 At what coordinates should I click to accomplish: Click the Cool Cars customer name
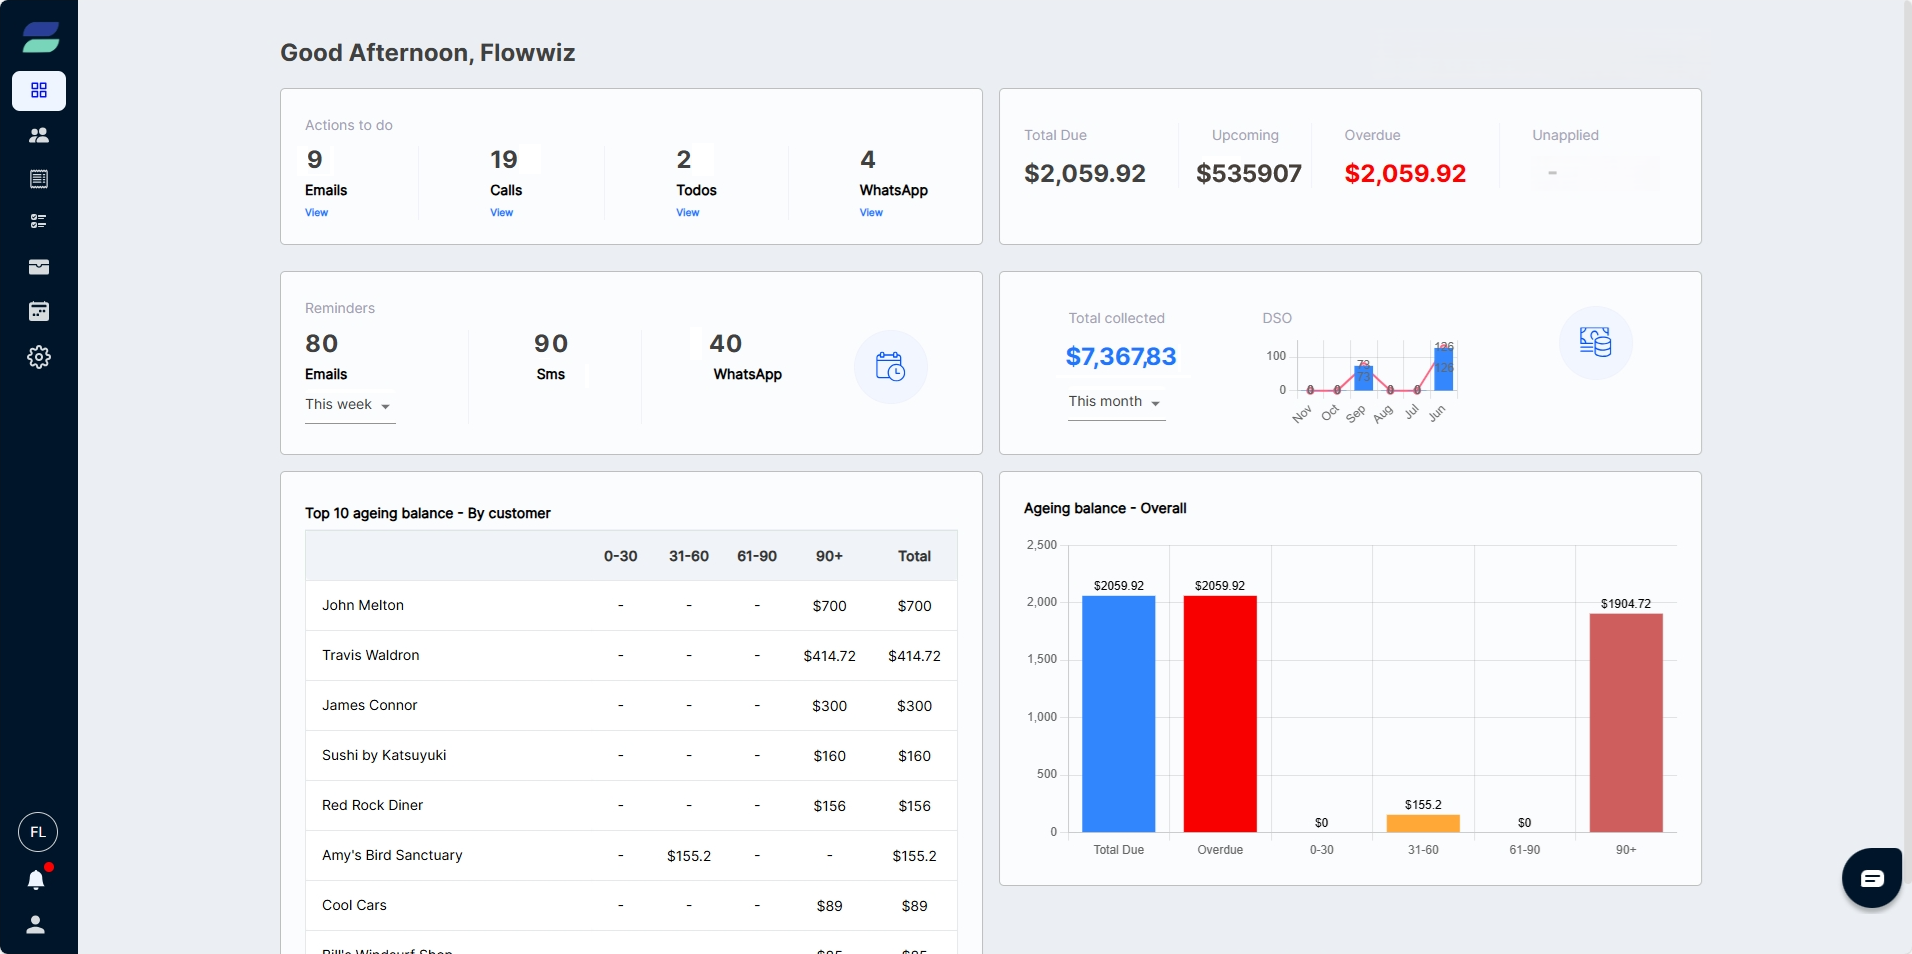tap(354, 906)
